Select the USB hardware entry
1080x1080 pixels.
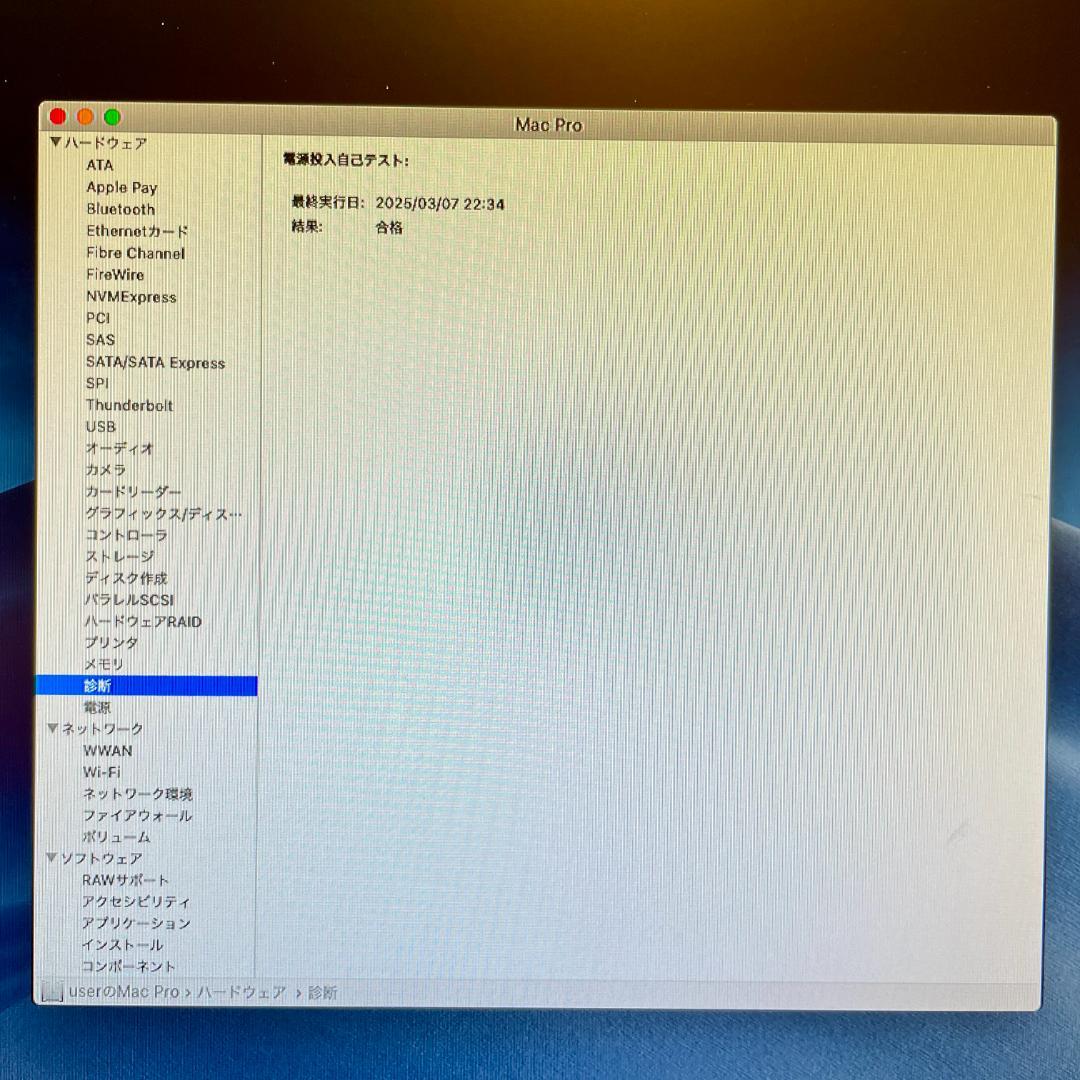(x=99, y=427)
